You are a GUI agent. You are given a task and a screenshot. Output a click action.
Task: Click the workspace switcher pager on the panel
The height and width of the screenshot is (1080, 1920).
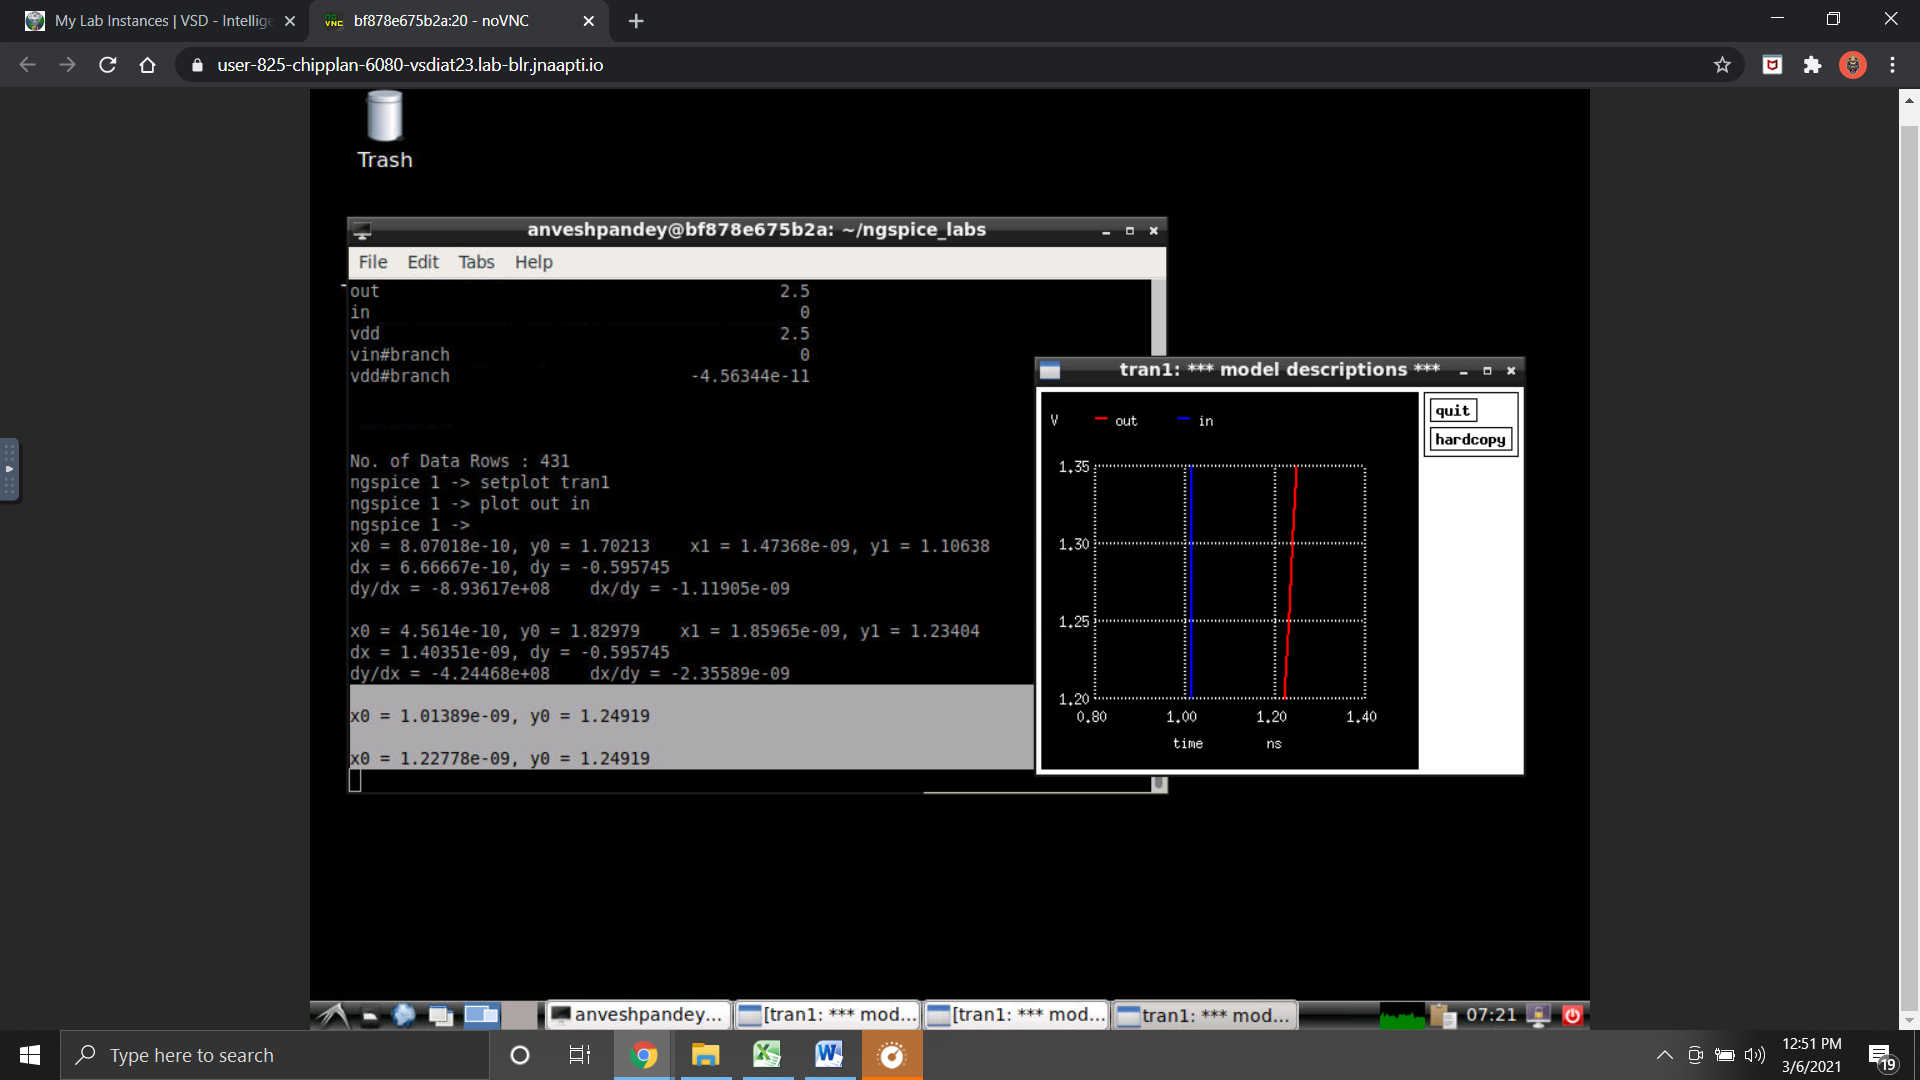(x=480, y=1014)
